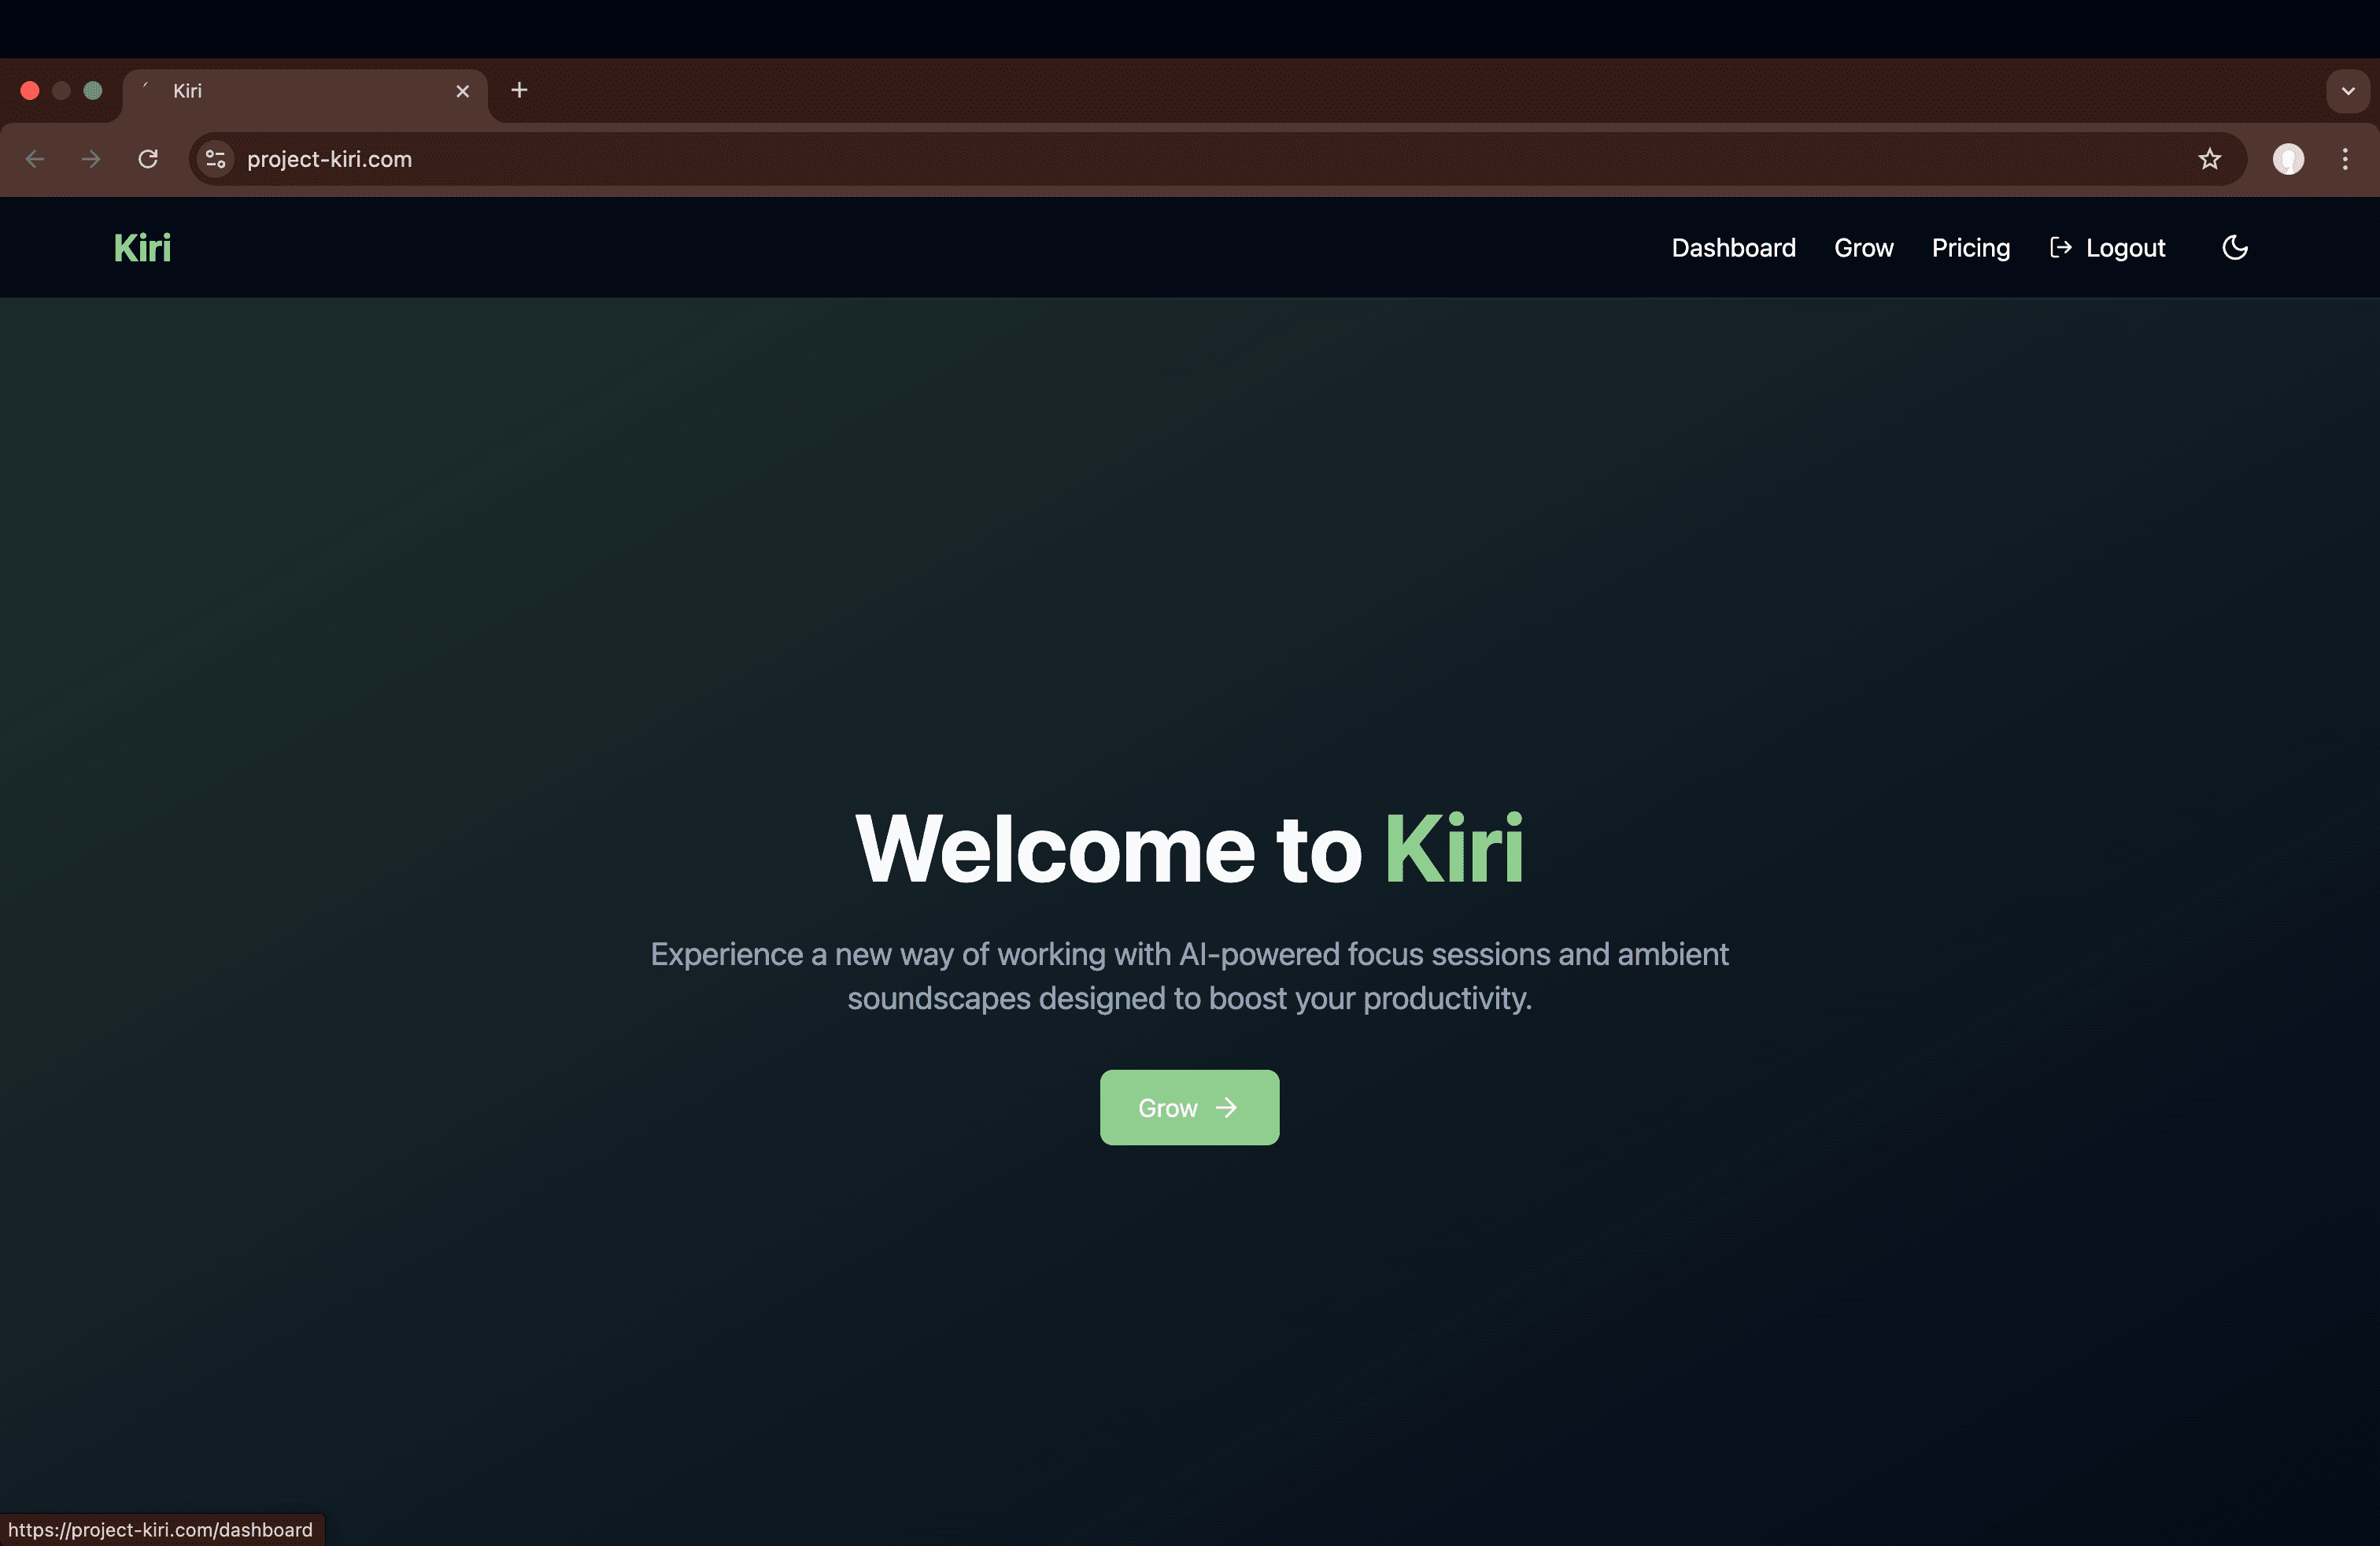
Task: Click the green Grow button
Action: tap(1189, 1107)
